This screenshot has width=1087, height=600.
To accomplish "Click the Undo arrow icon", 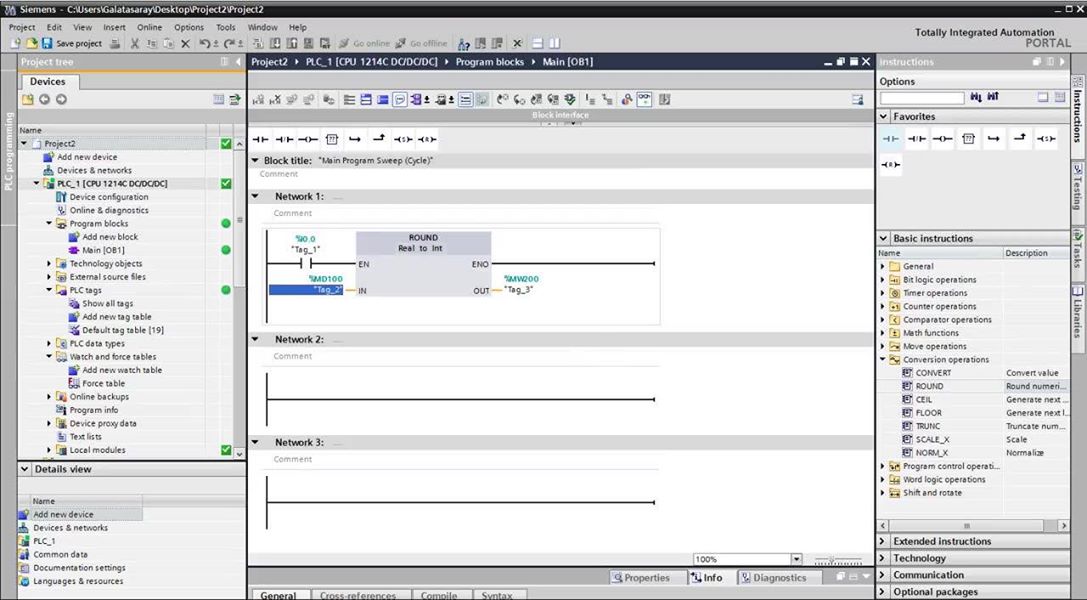I will coord(205,44).
